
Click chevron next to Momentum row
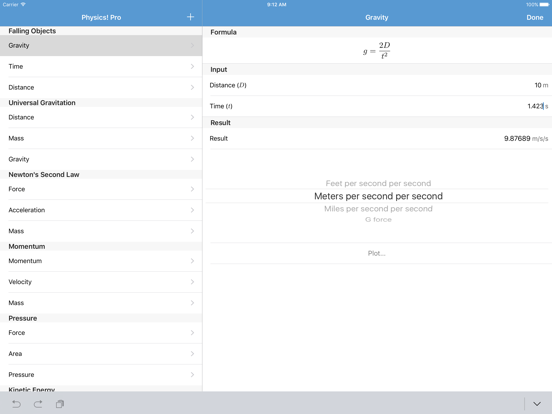pyautogui.click(x=192, y=261)
